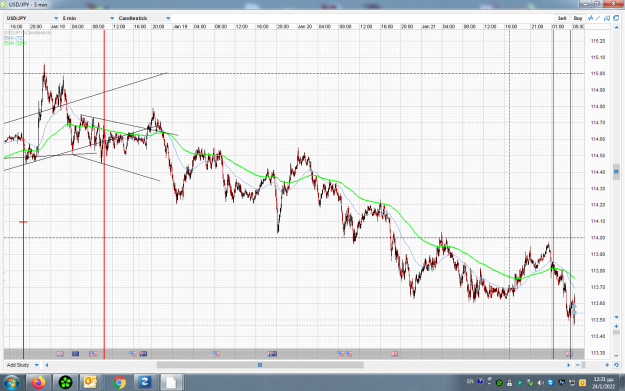Click the scroll right arrow of timeline
This screenshot has width=625, height=391.
(569, 365)
